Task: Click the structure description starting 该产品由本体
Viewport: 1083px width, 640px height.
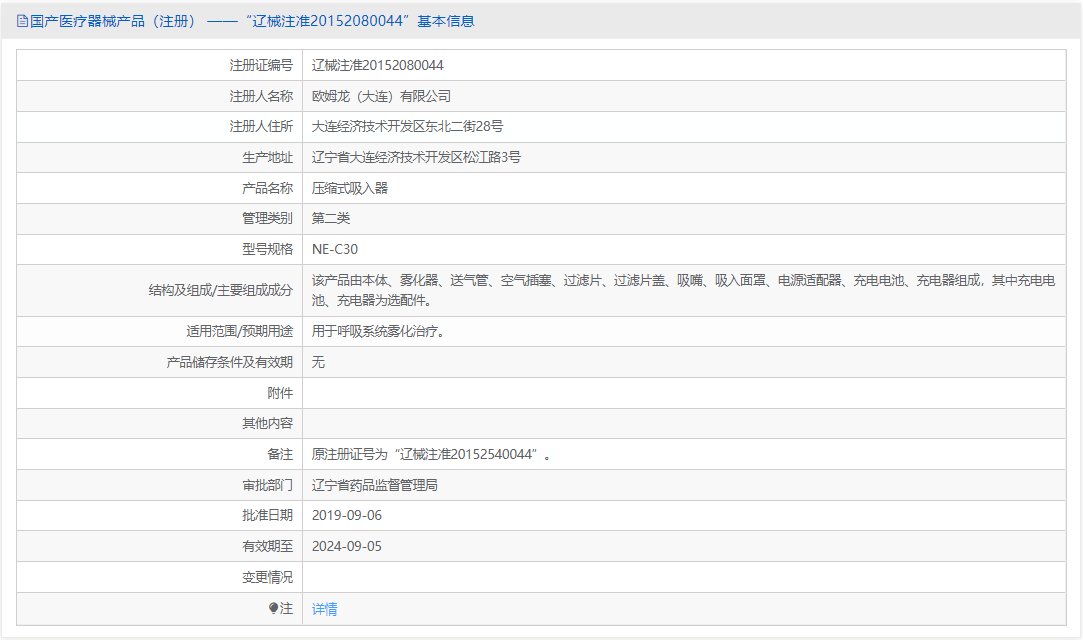Action: (684, 290)
